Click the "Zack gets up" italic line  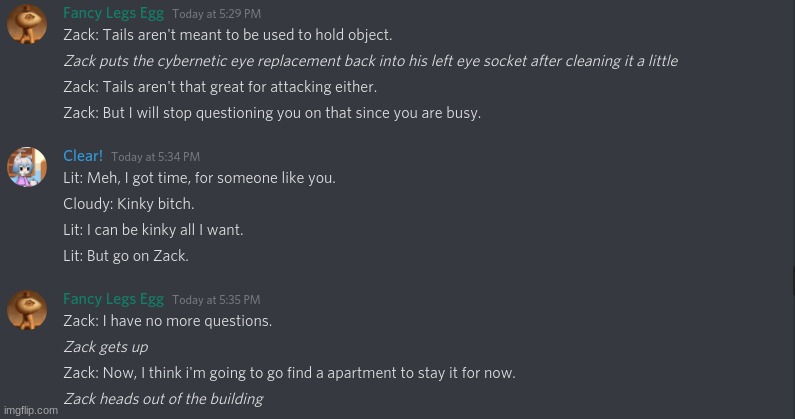click(x=105, y=347)
